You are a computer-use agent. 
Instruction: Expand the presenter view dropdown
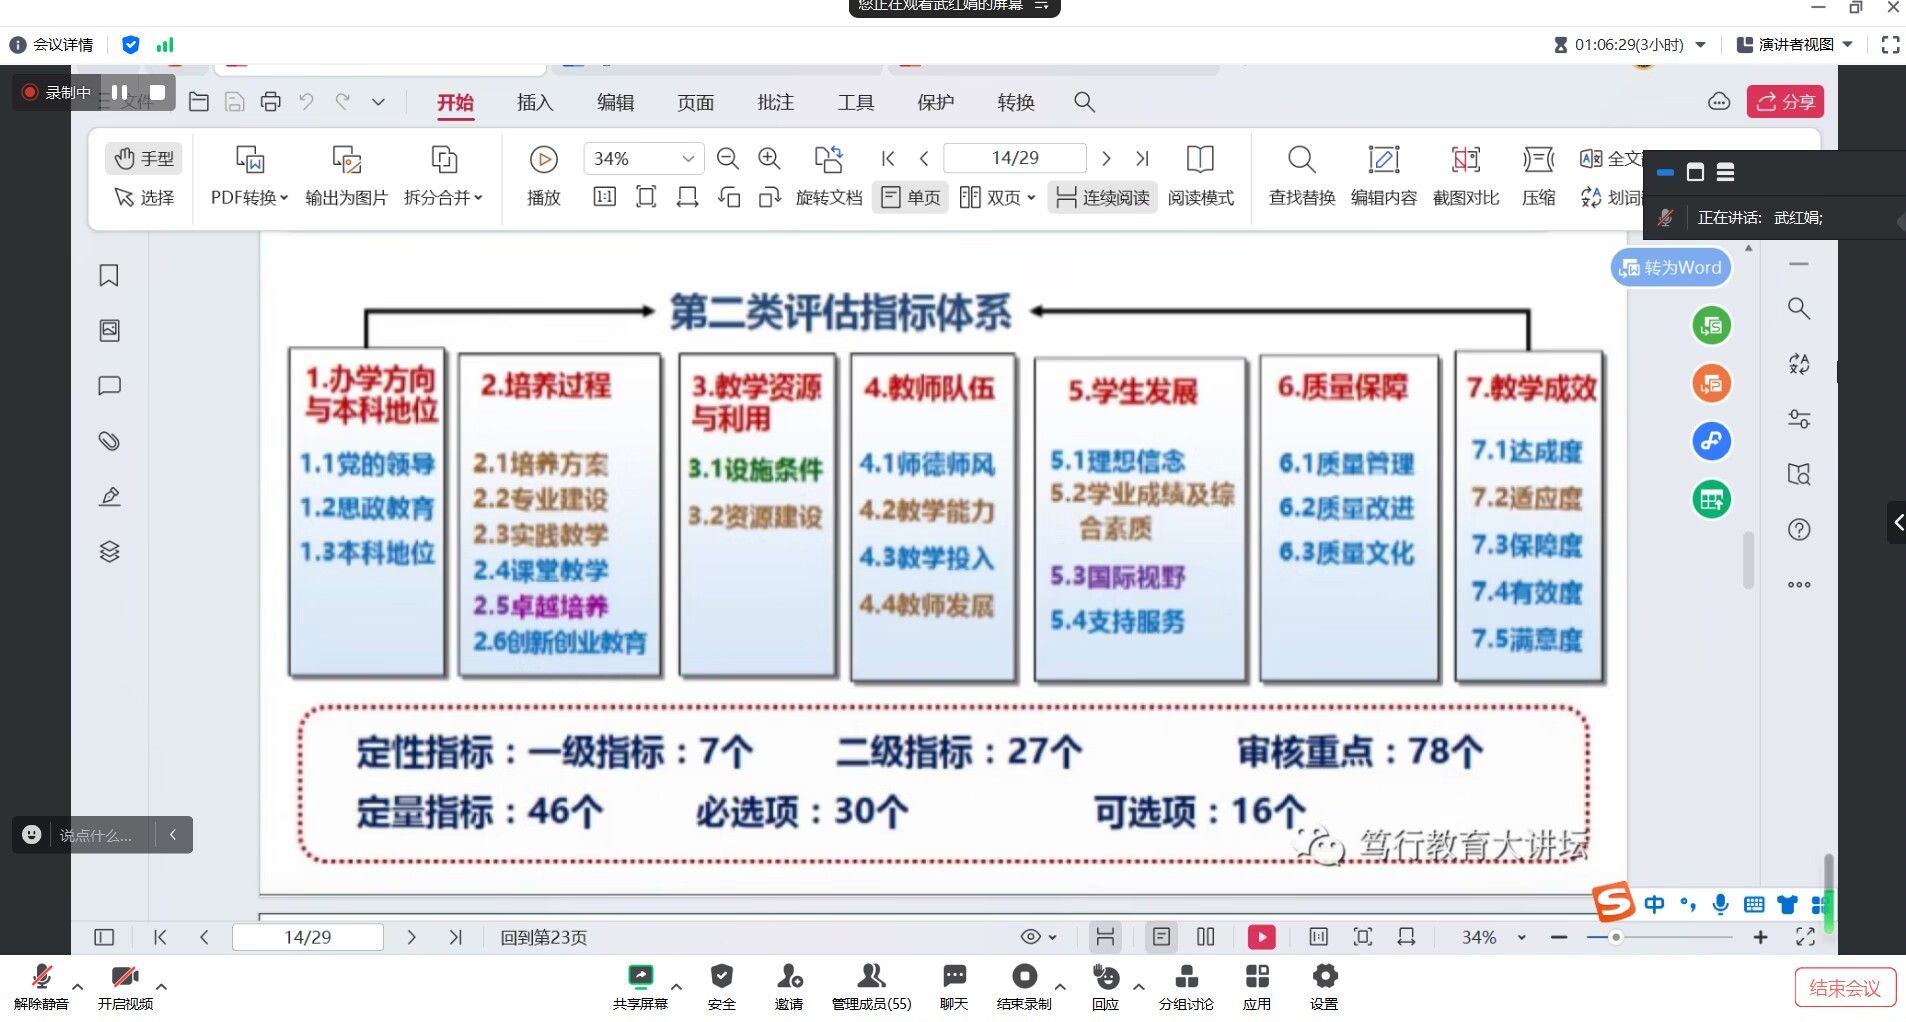(1847, 44)
